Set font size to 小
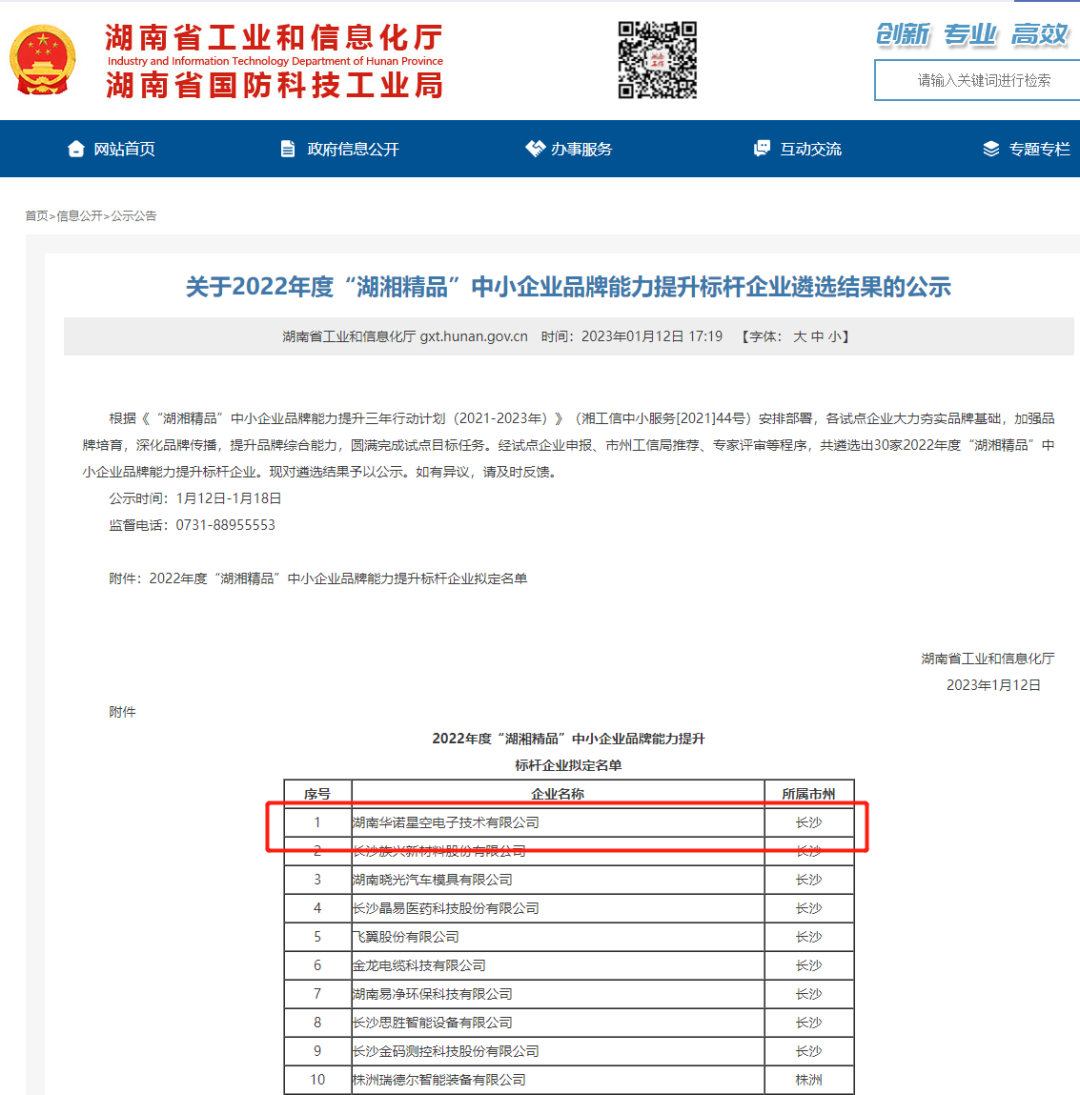 (x=835, y=337)
